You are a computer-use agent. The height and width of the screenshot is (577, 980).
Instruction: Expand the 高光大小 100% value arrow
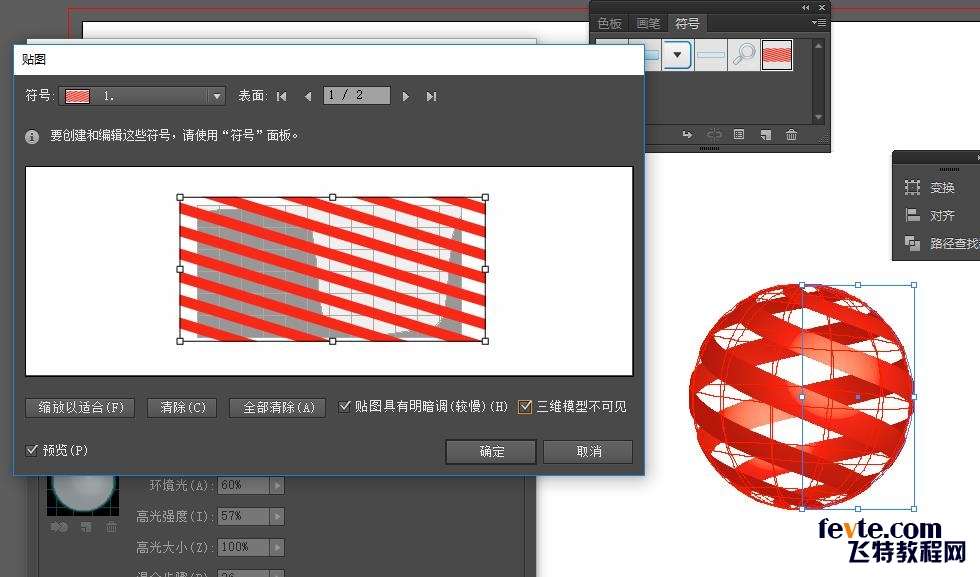pos(277,547)
